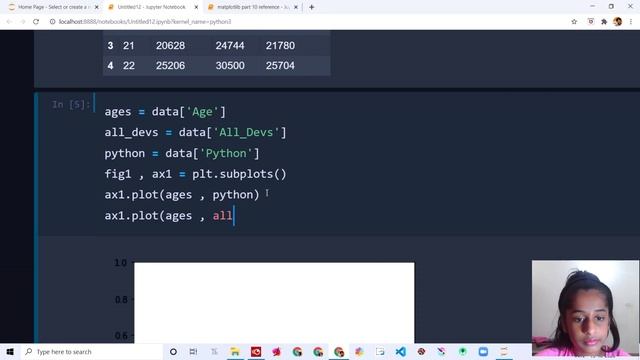Open the active third Chrome taskbar icon
The image size is (640, 360).
click(339, 351)
